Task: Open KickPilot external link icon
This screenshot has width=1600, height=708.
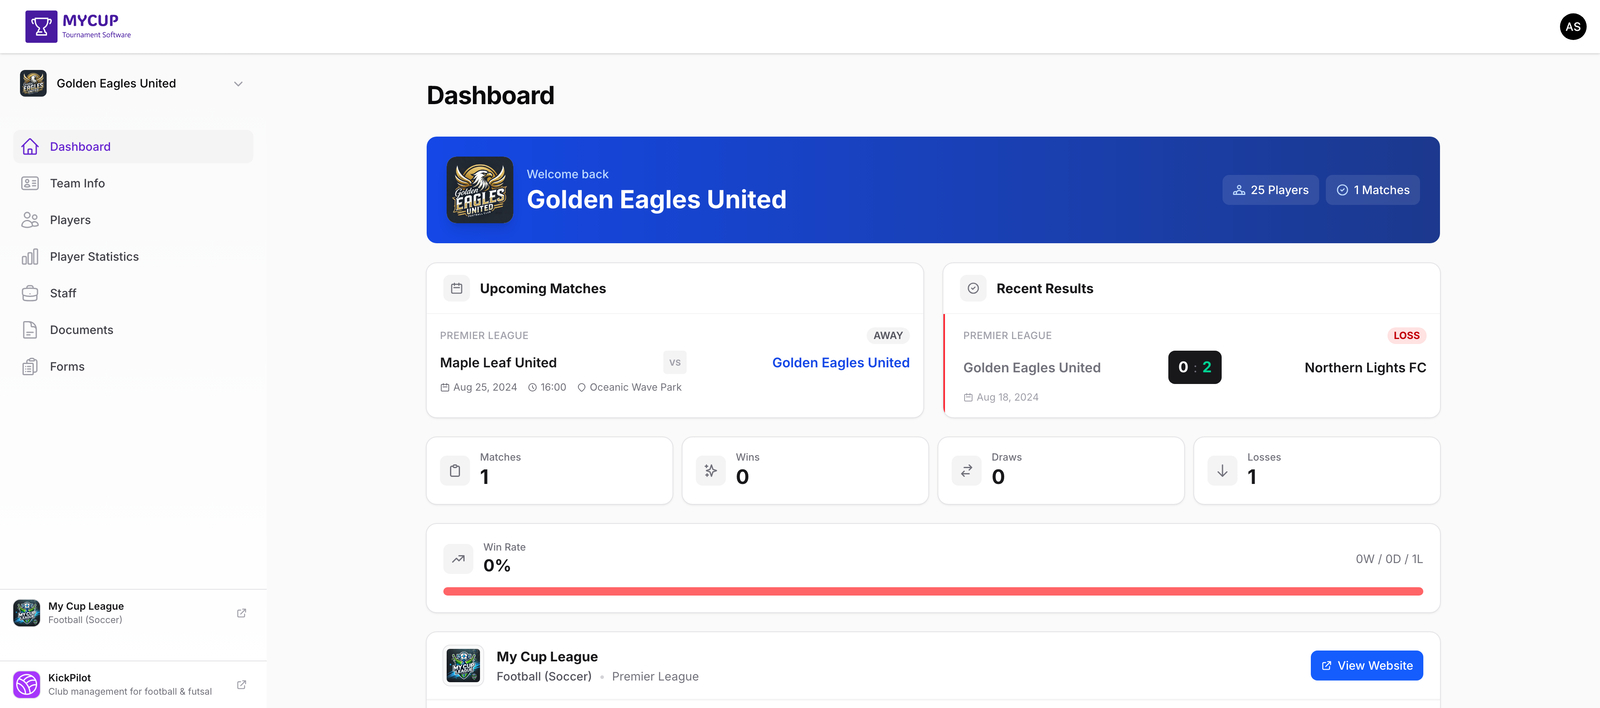Action: tap(241, 685)
